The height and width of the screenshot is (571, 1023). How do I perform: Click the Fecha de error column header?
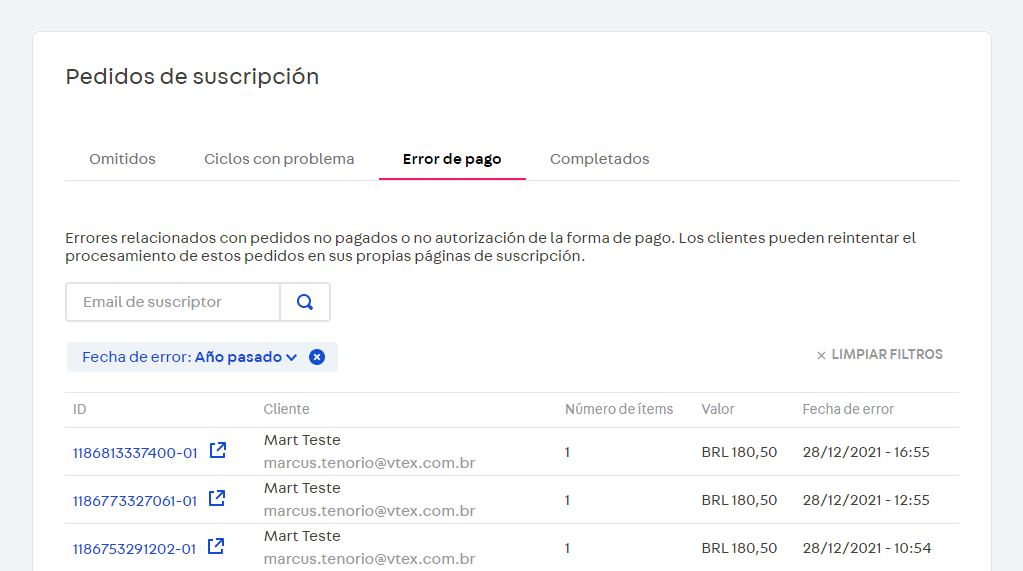[x=848, y=409]
